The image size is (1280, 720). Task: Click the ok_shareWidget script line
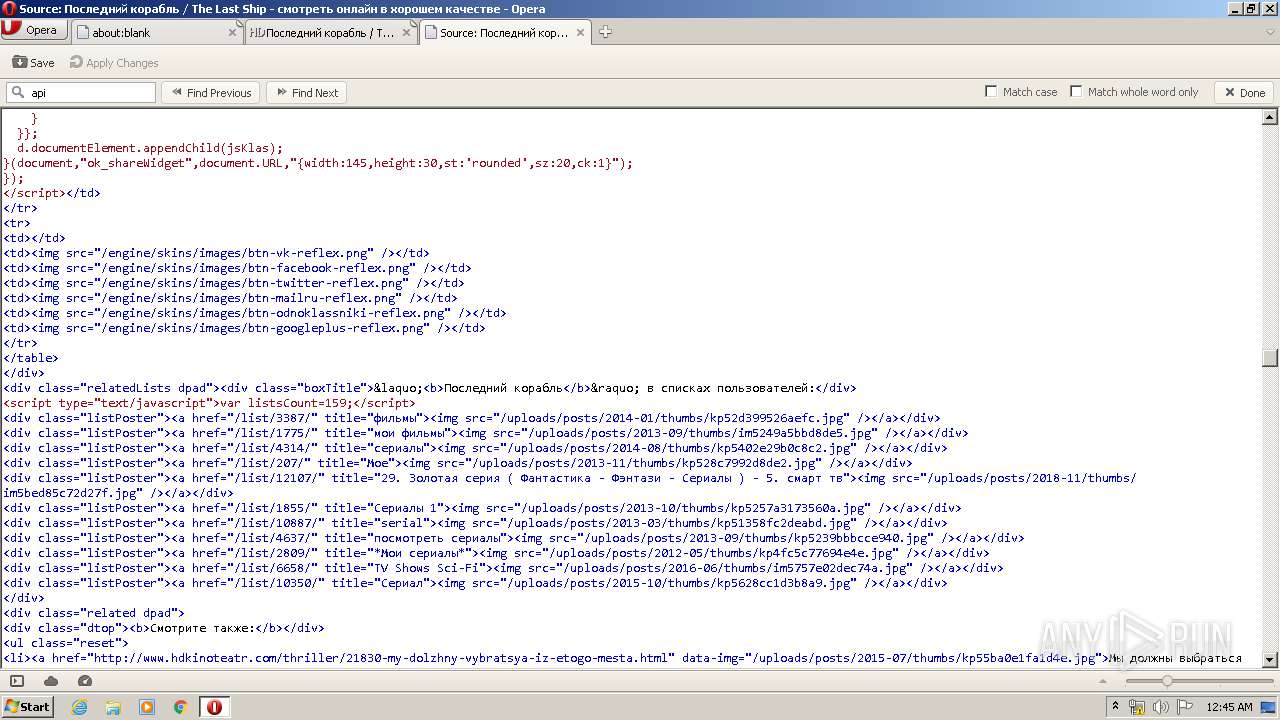(318, 163)
